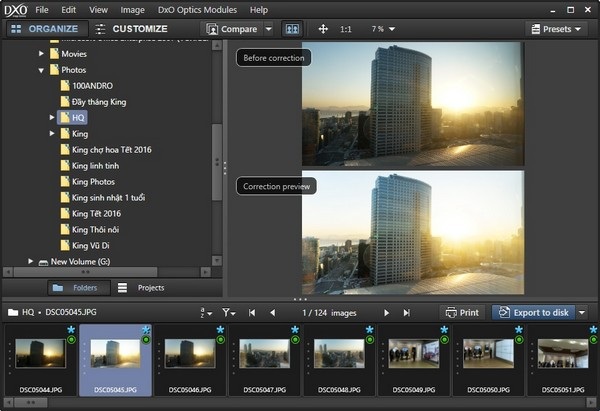The height and width of the screenshot is (411, 600).
Task: Switch to the CUSTOMIZE tab
Action: click(131, 29)
